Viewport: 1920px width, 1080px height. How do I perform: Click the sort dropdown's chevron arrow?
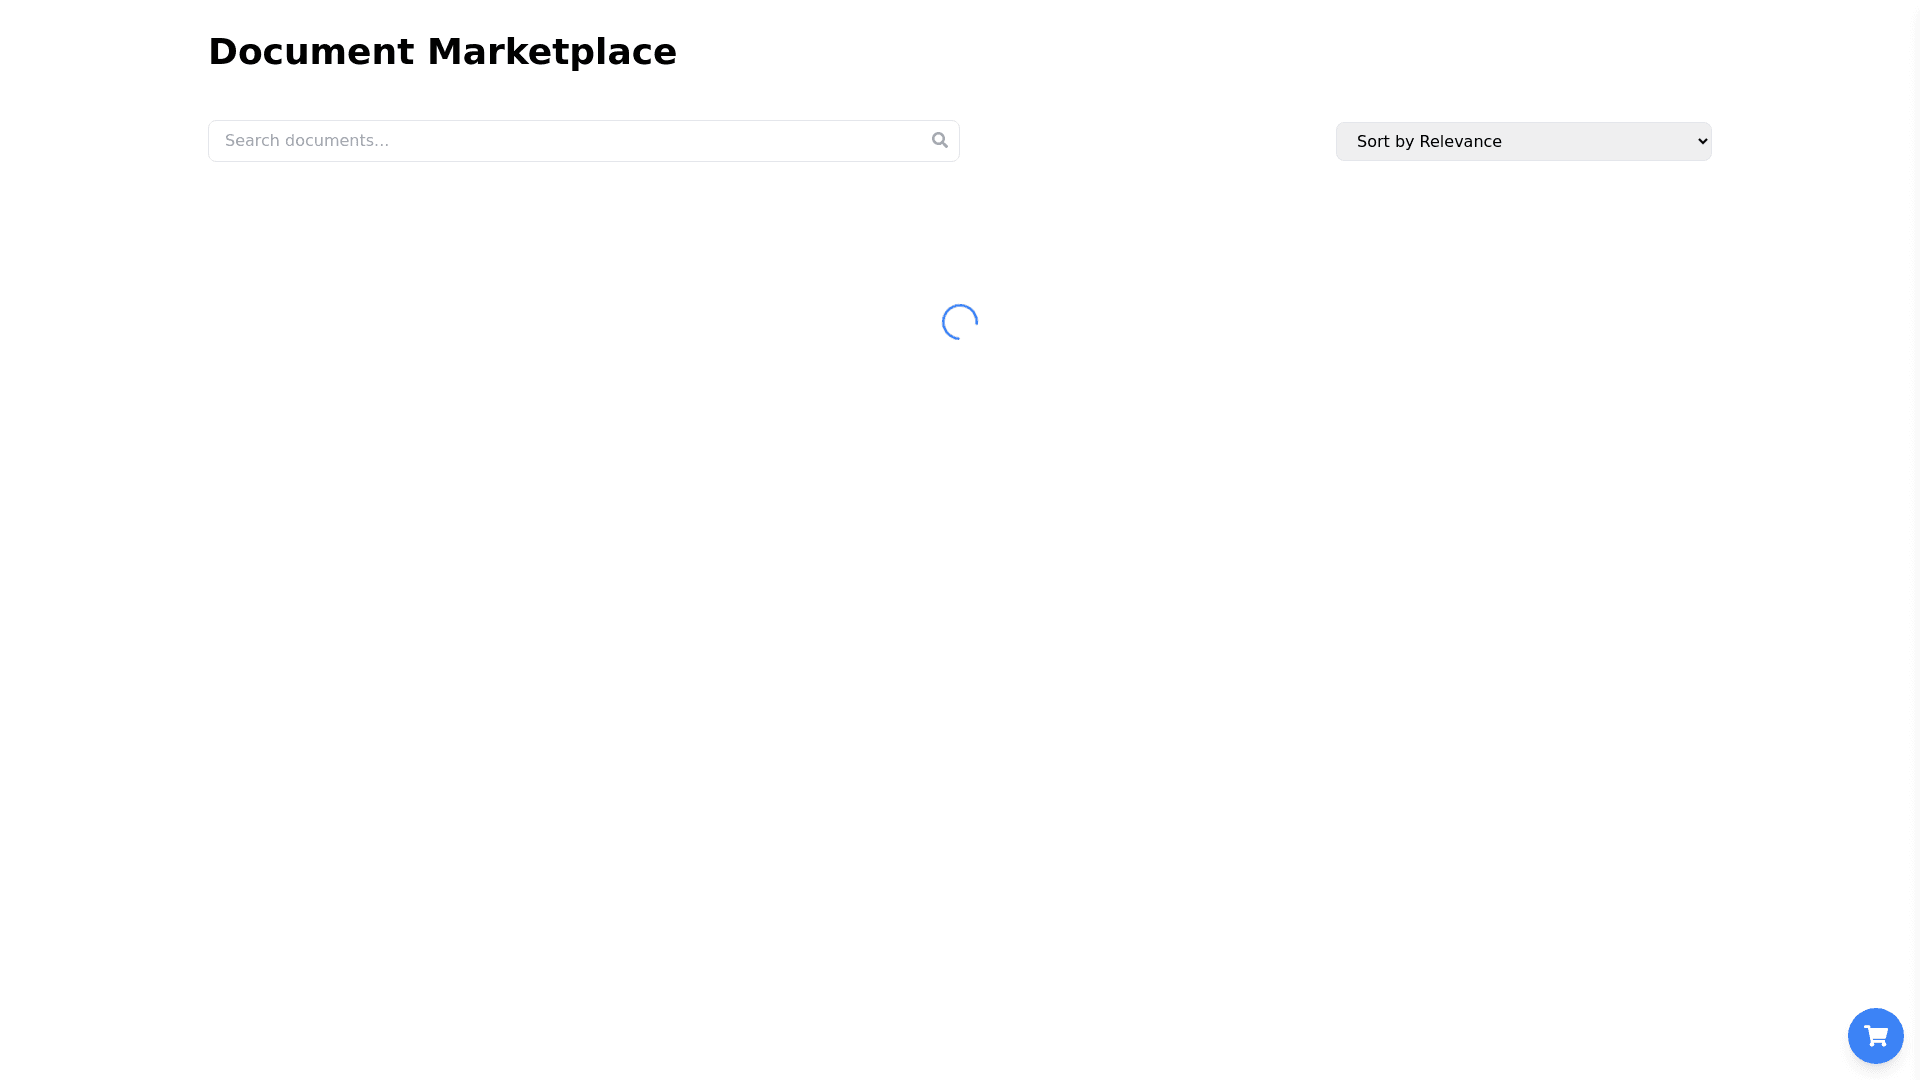click(1702, 141)
